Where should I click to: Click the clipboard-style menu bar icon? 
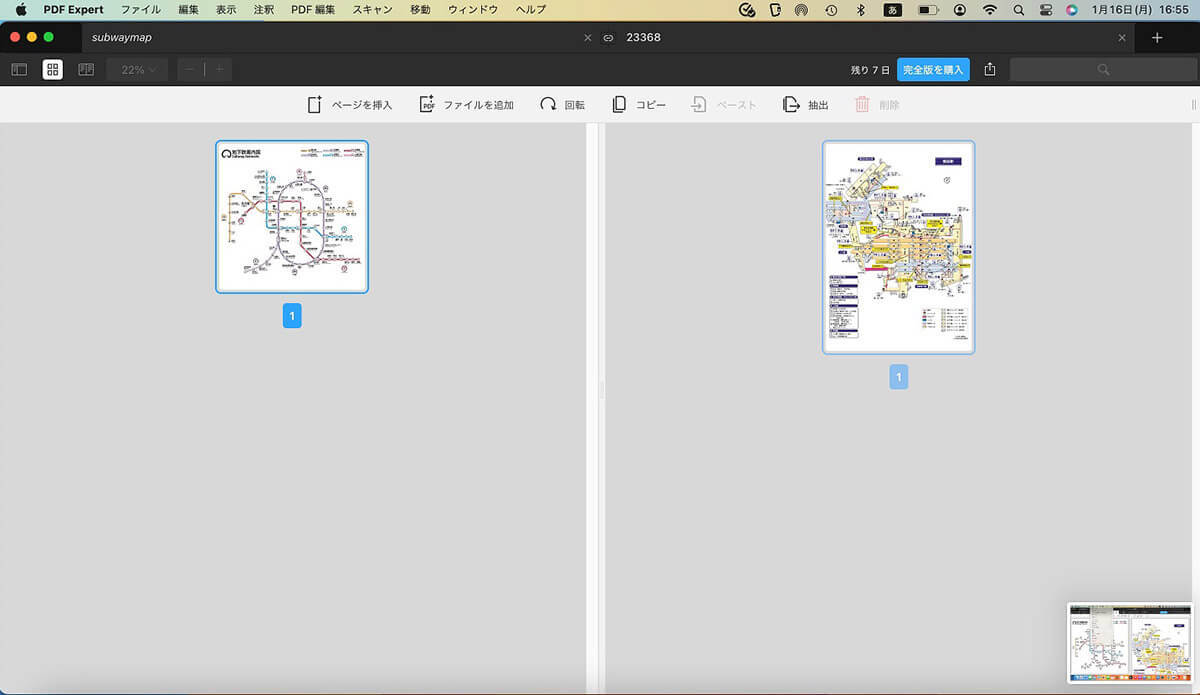pos(775,9)
